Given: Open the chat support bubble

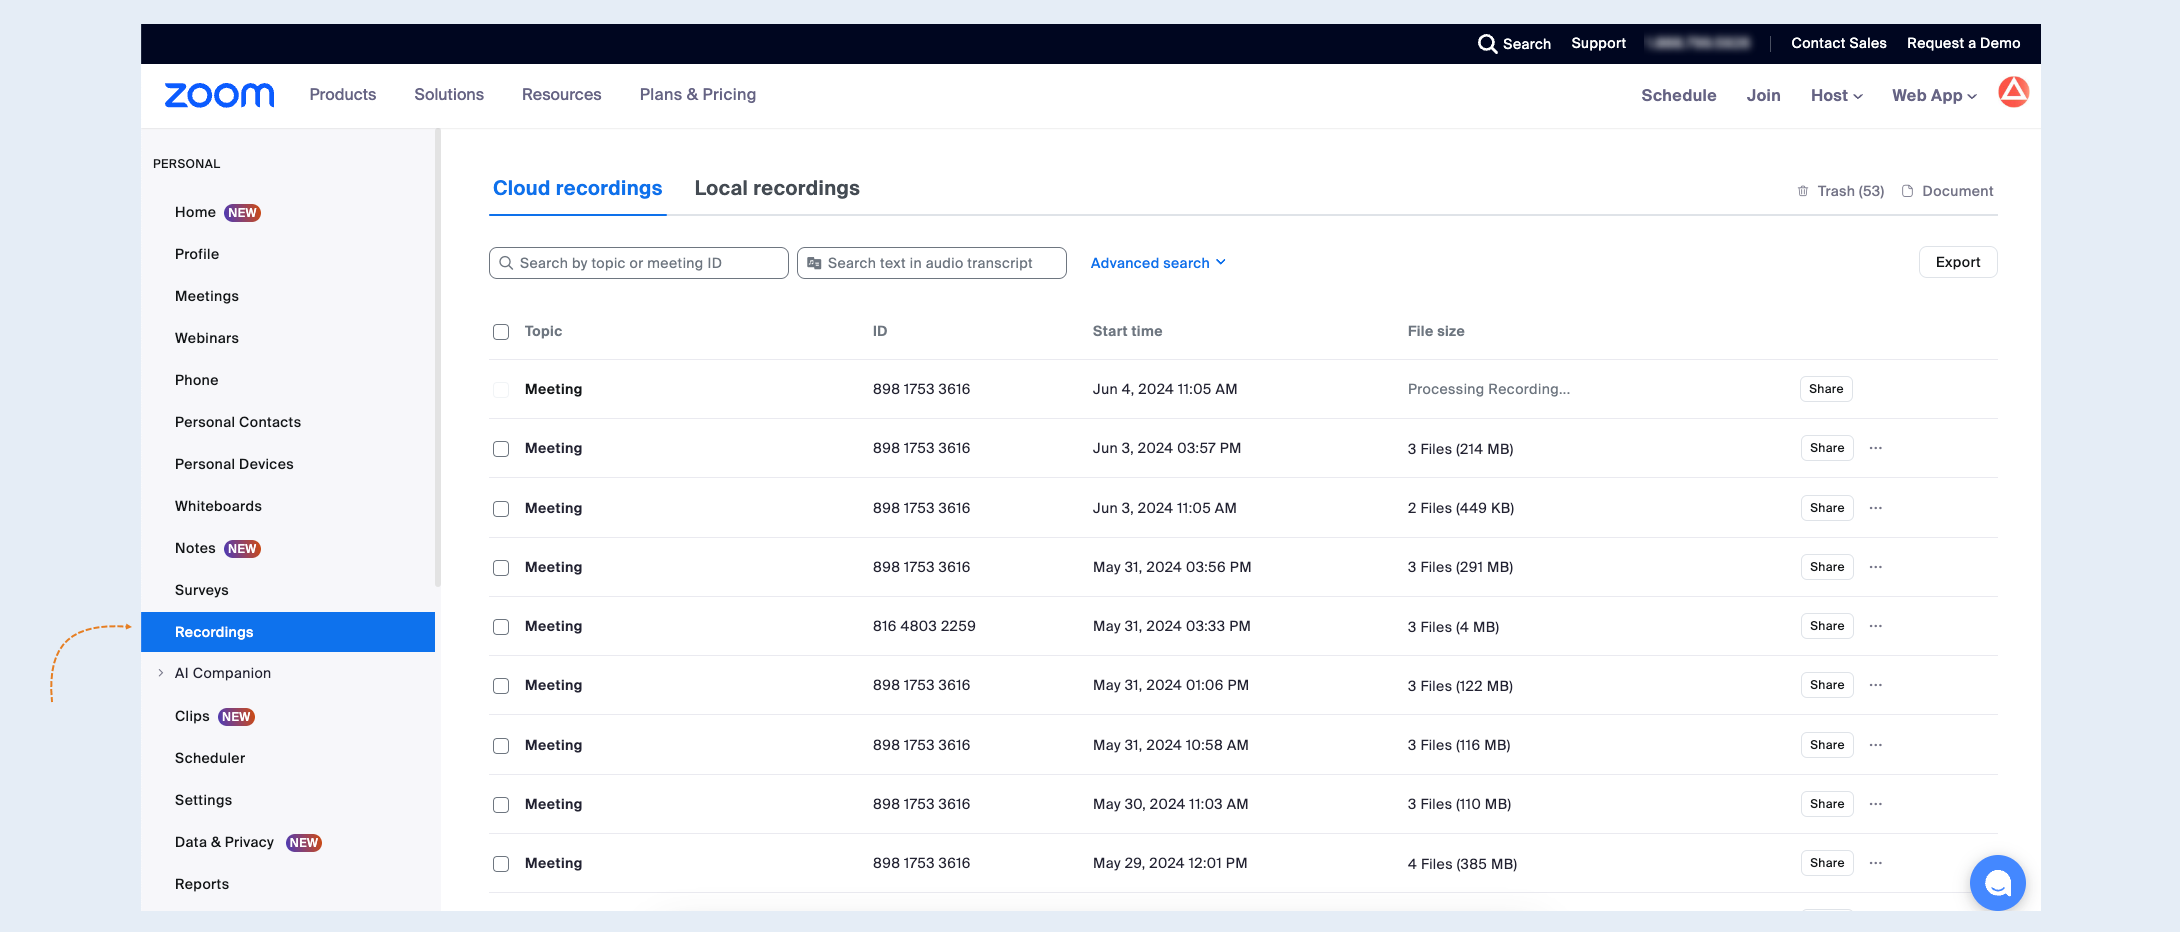Looking at the screenshot, I should pyautogui.click(x=1997, y=883).
